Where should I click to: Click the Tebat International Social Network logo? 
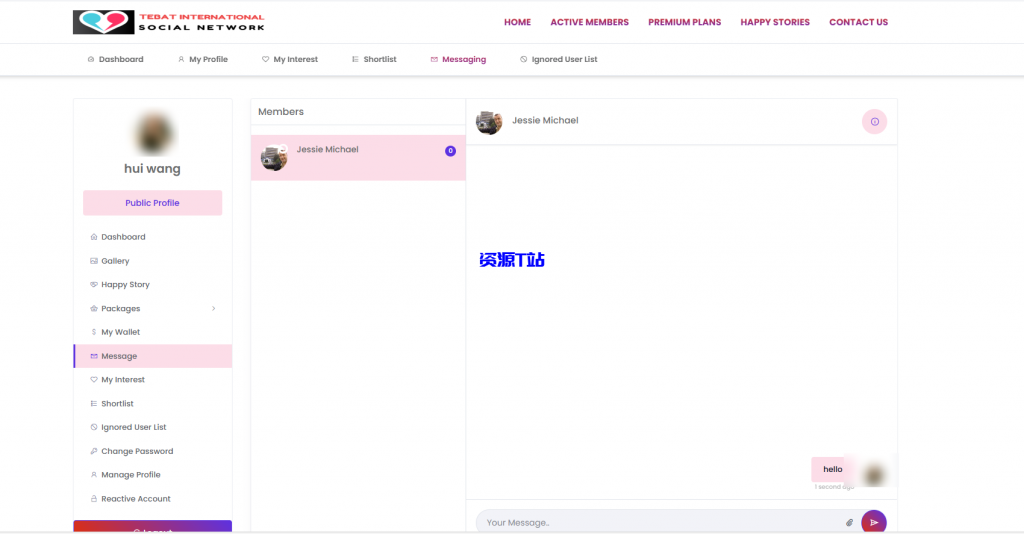(x=169, y=22)
